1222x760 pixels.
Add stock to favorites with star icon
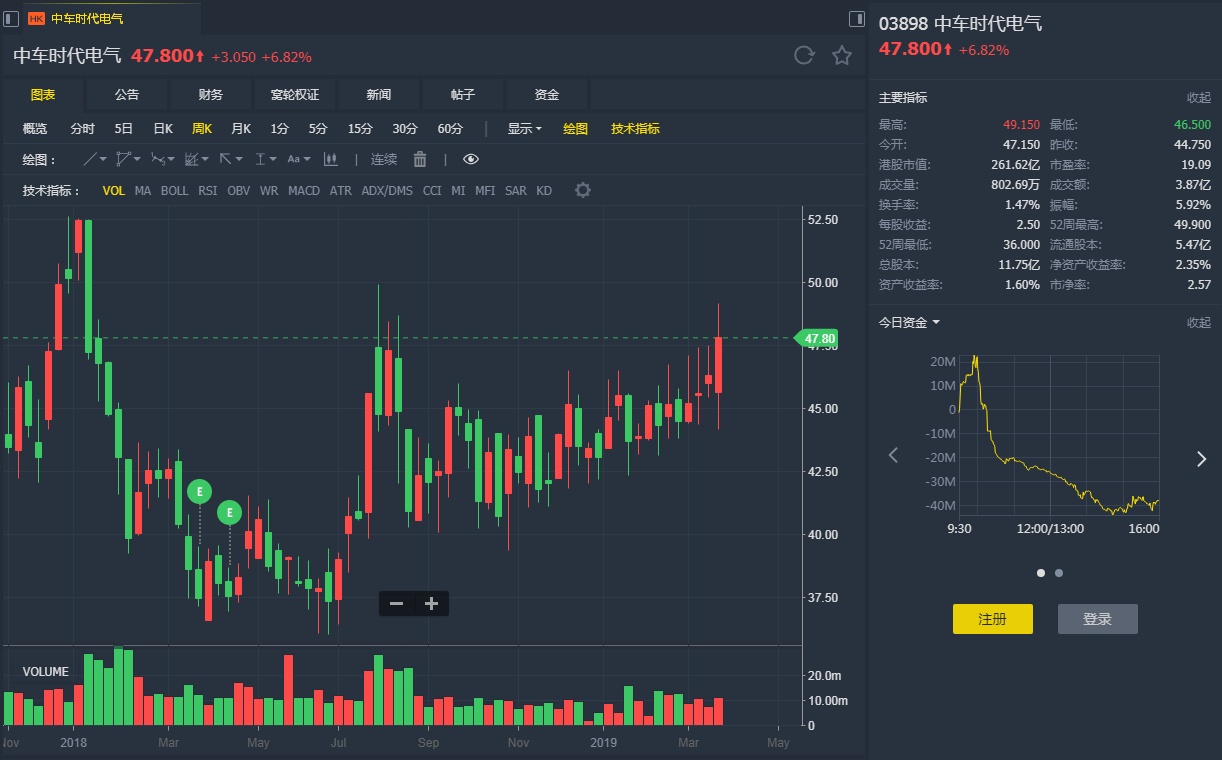842,55
